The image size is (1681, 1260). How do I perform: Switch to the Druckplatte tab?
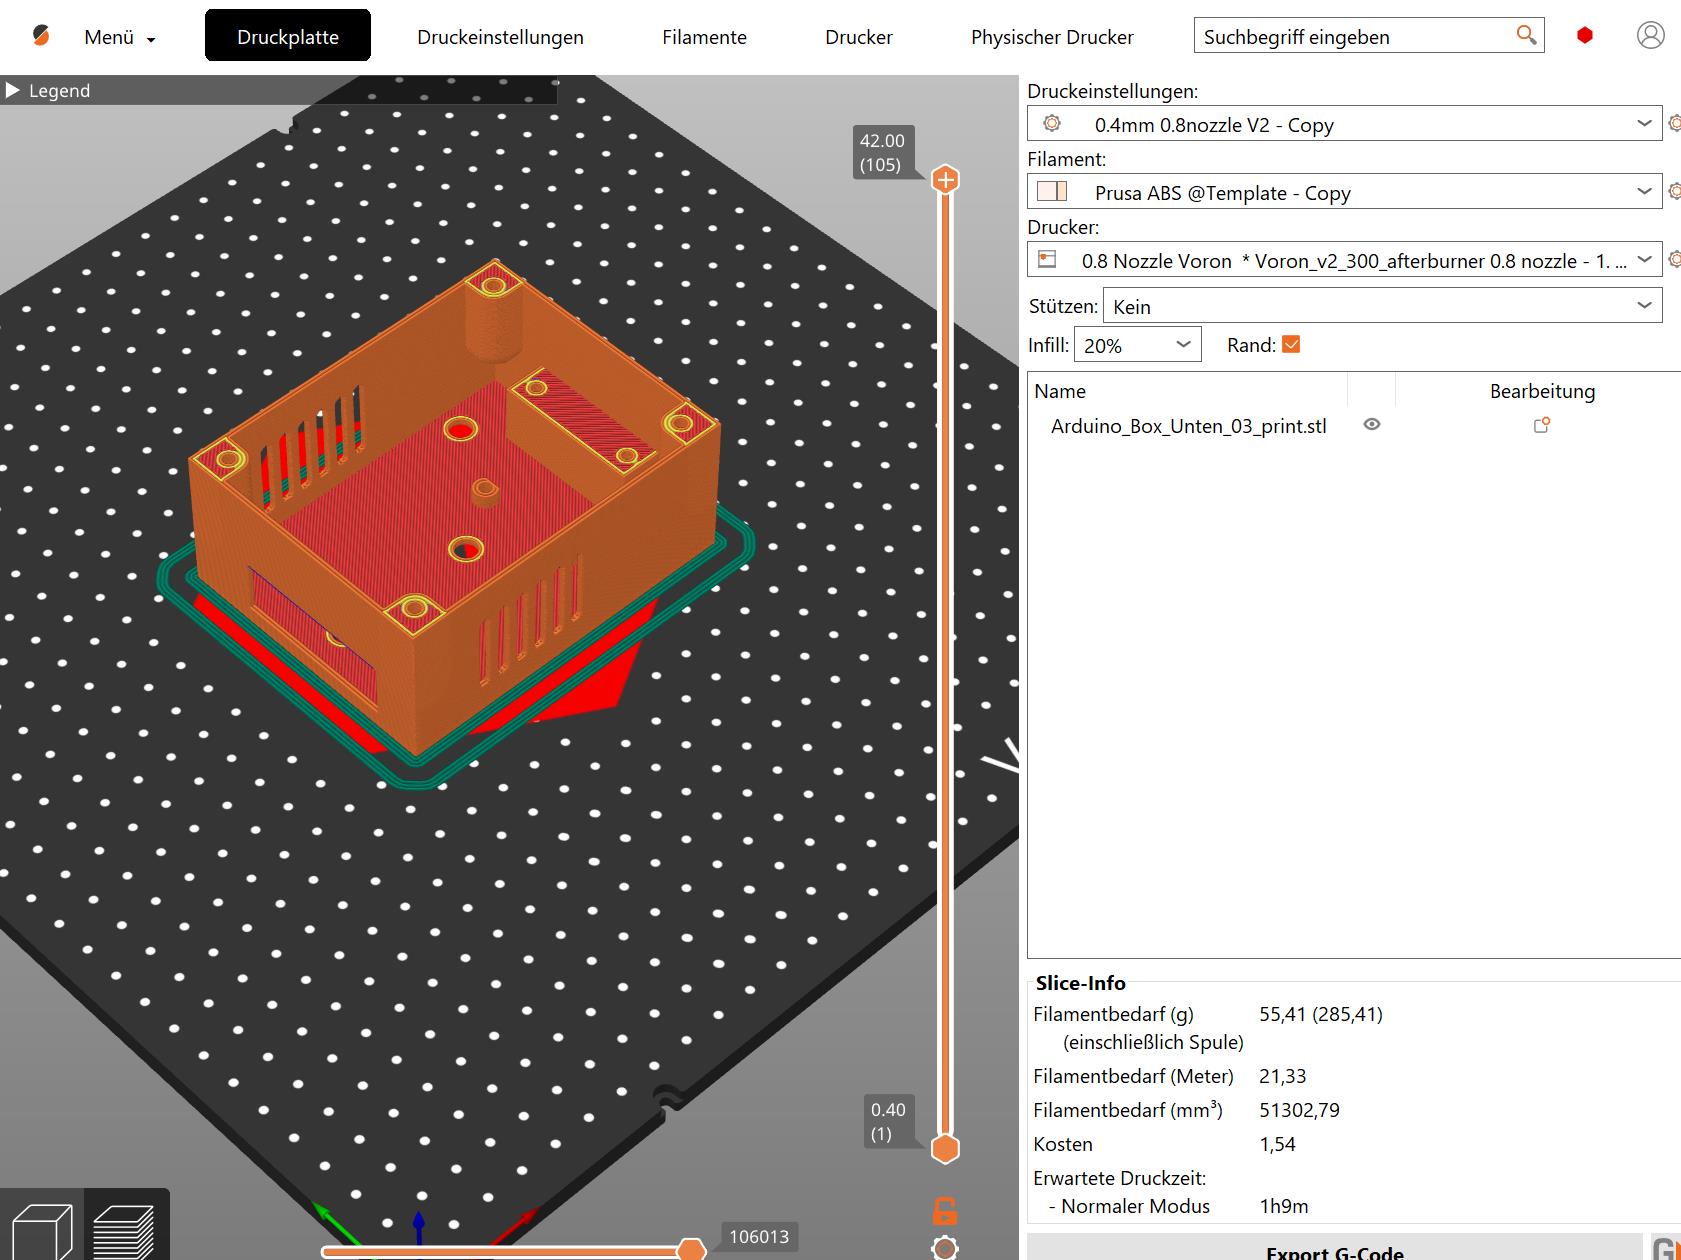pos(288,36)
